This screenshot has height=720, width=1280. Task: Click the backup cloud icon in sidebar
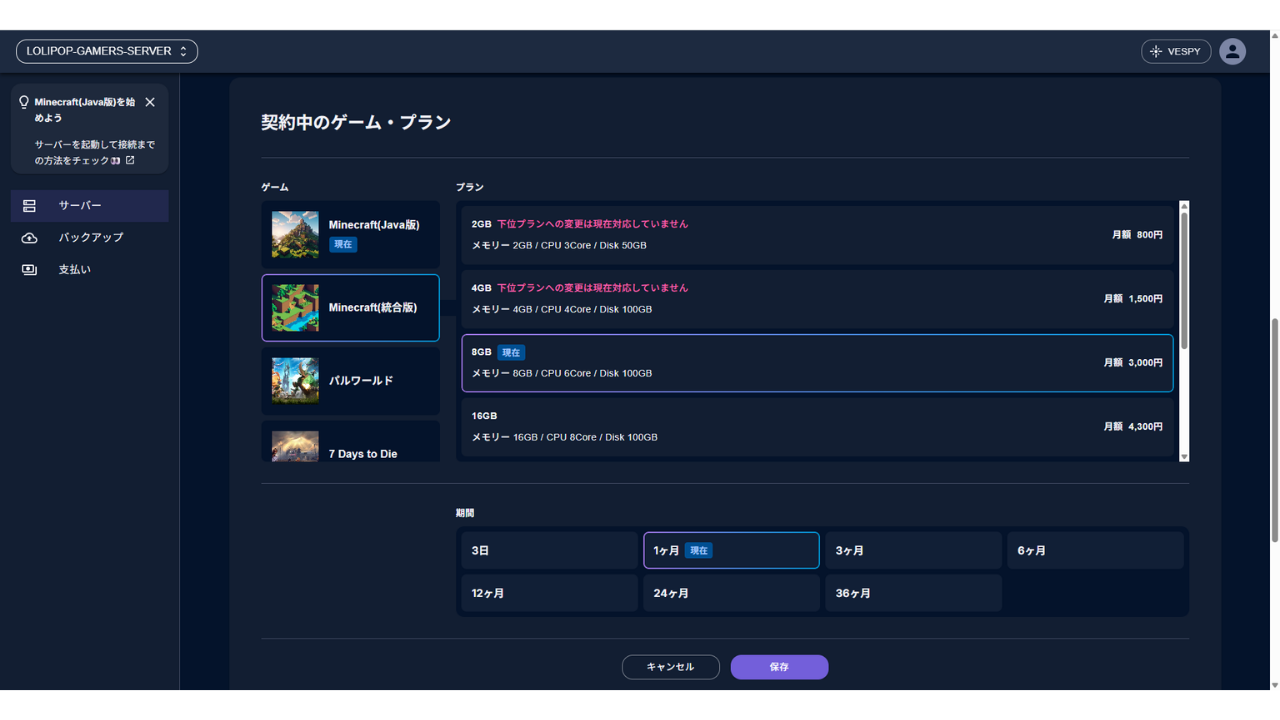[x=29, y=237]
